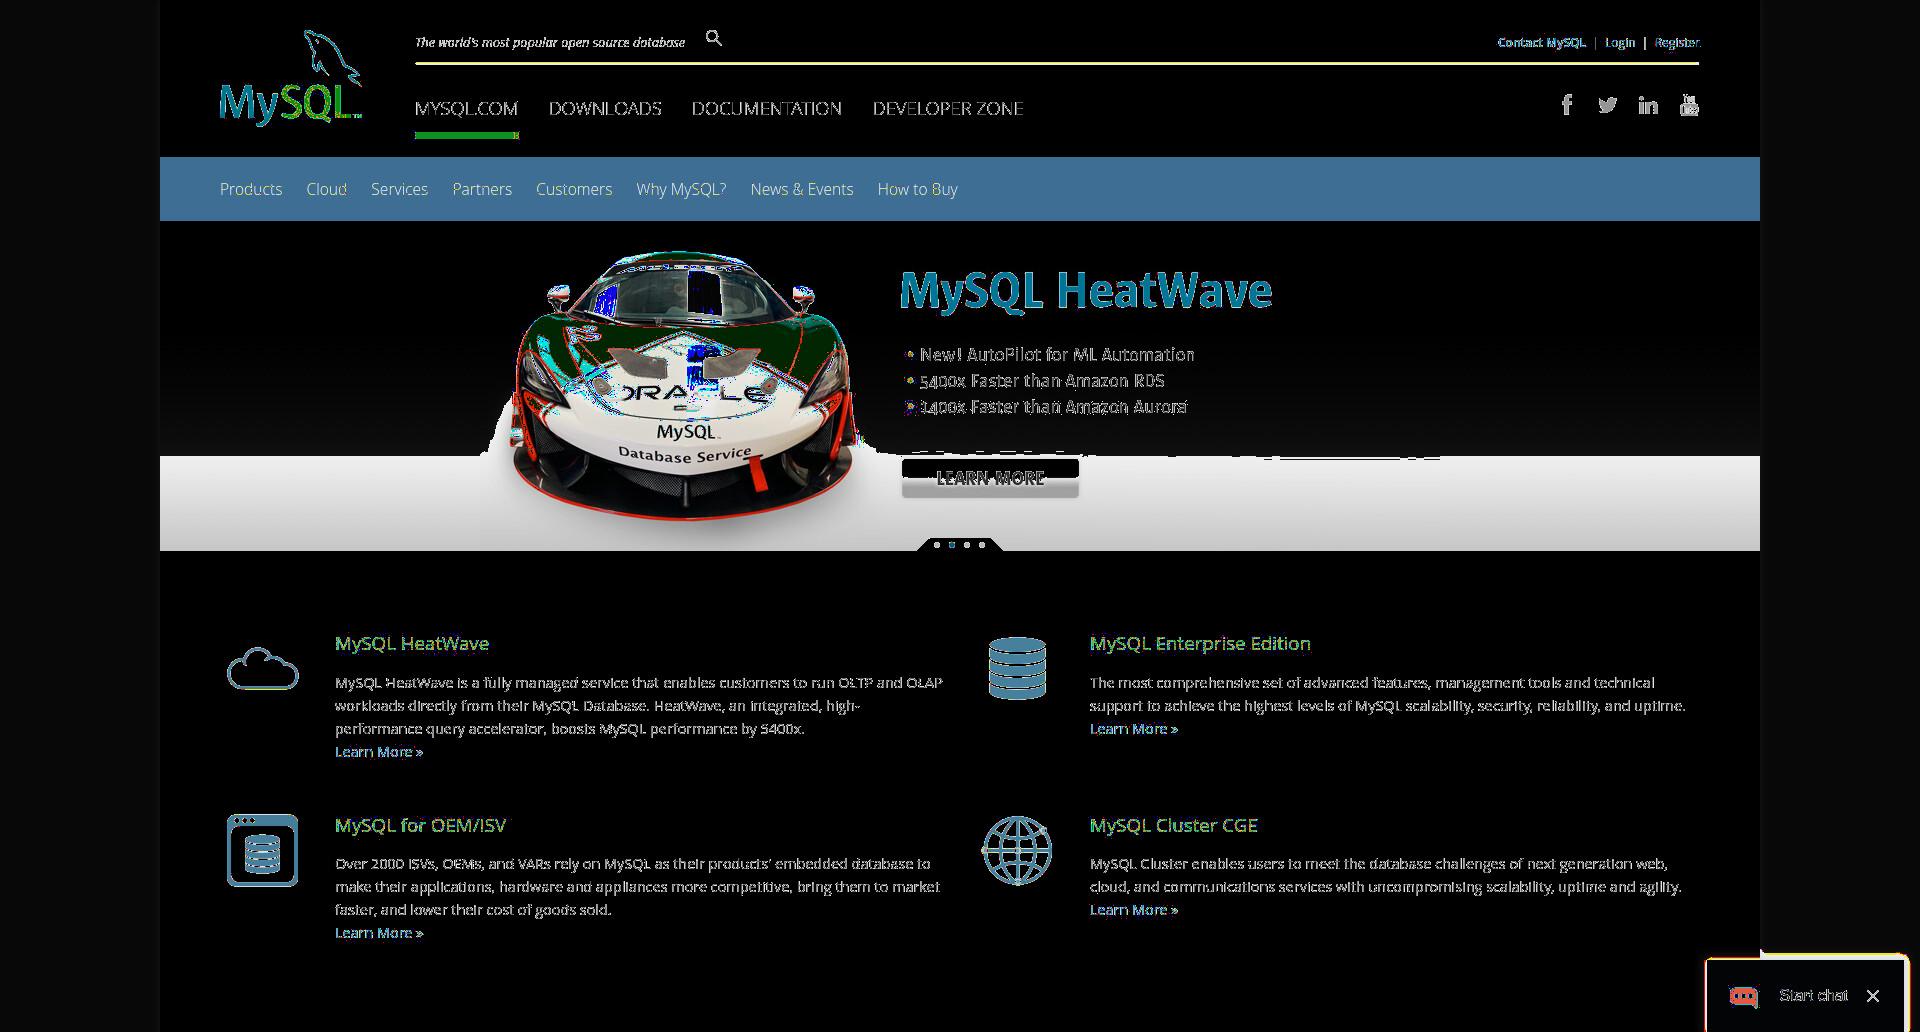Open the MySQL HeatWave section heading
Image resolution: width=1920 pixels, height=1032 pixels.
point(412,644)
